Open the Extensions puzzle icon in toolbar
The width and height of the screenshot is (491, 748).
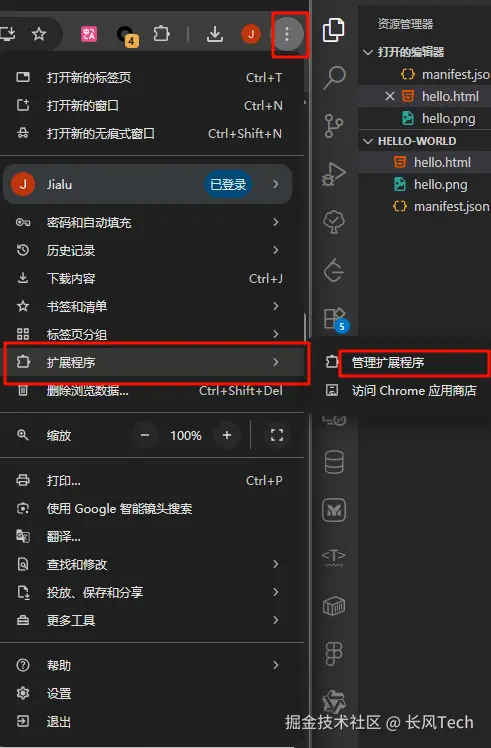tap(162, 34)
